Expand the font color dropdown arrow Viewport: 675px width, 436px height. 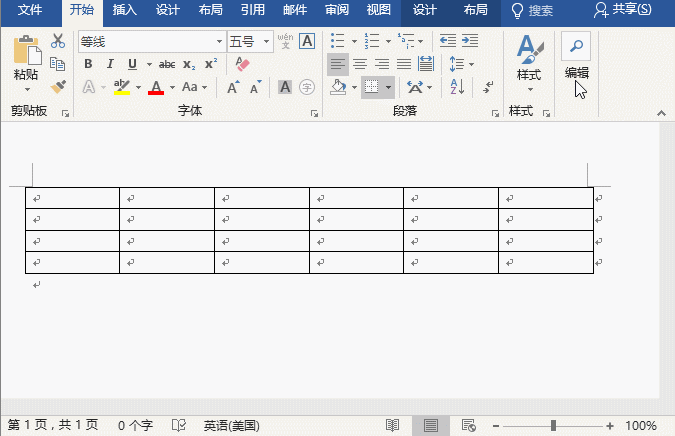tap(172, 87)
